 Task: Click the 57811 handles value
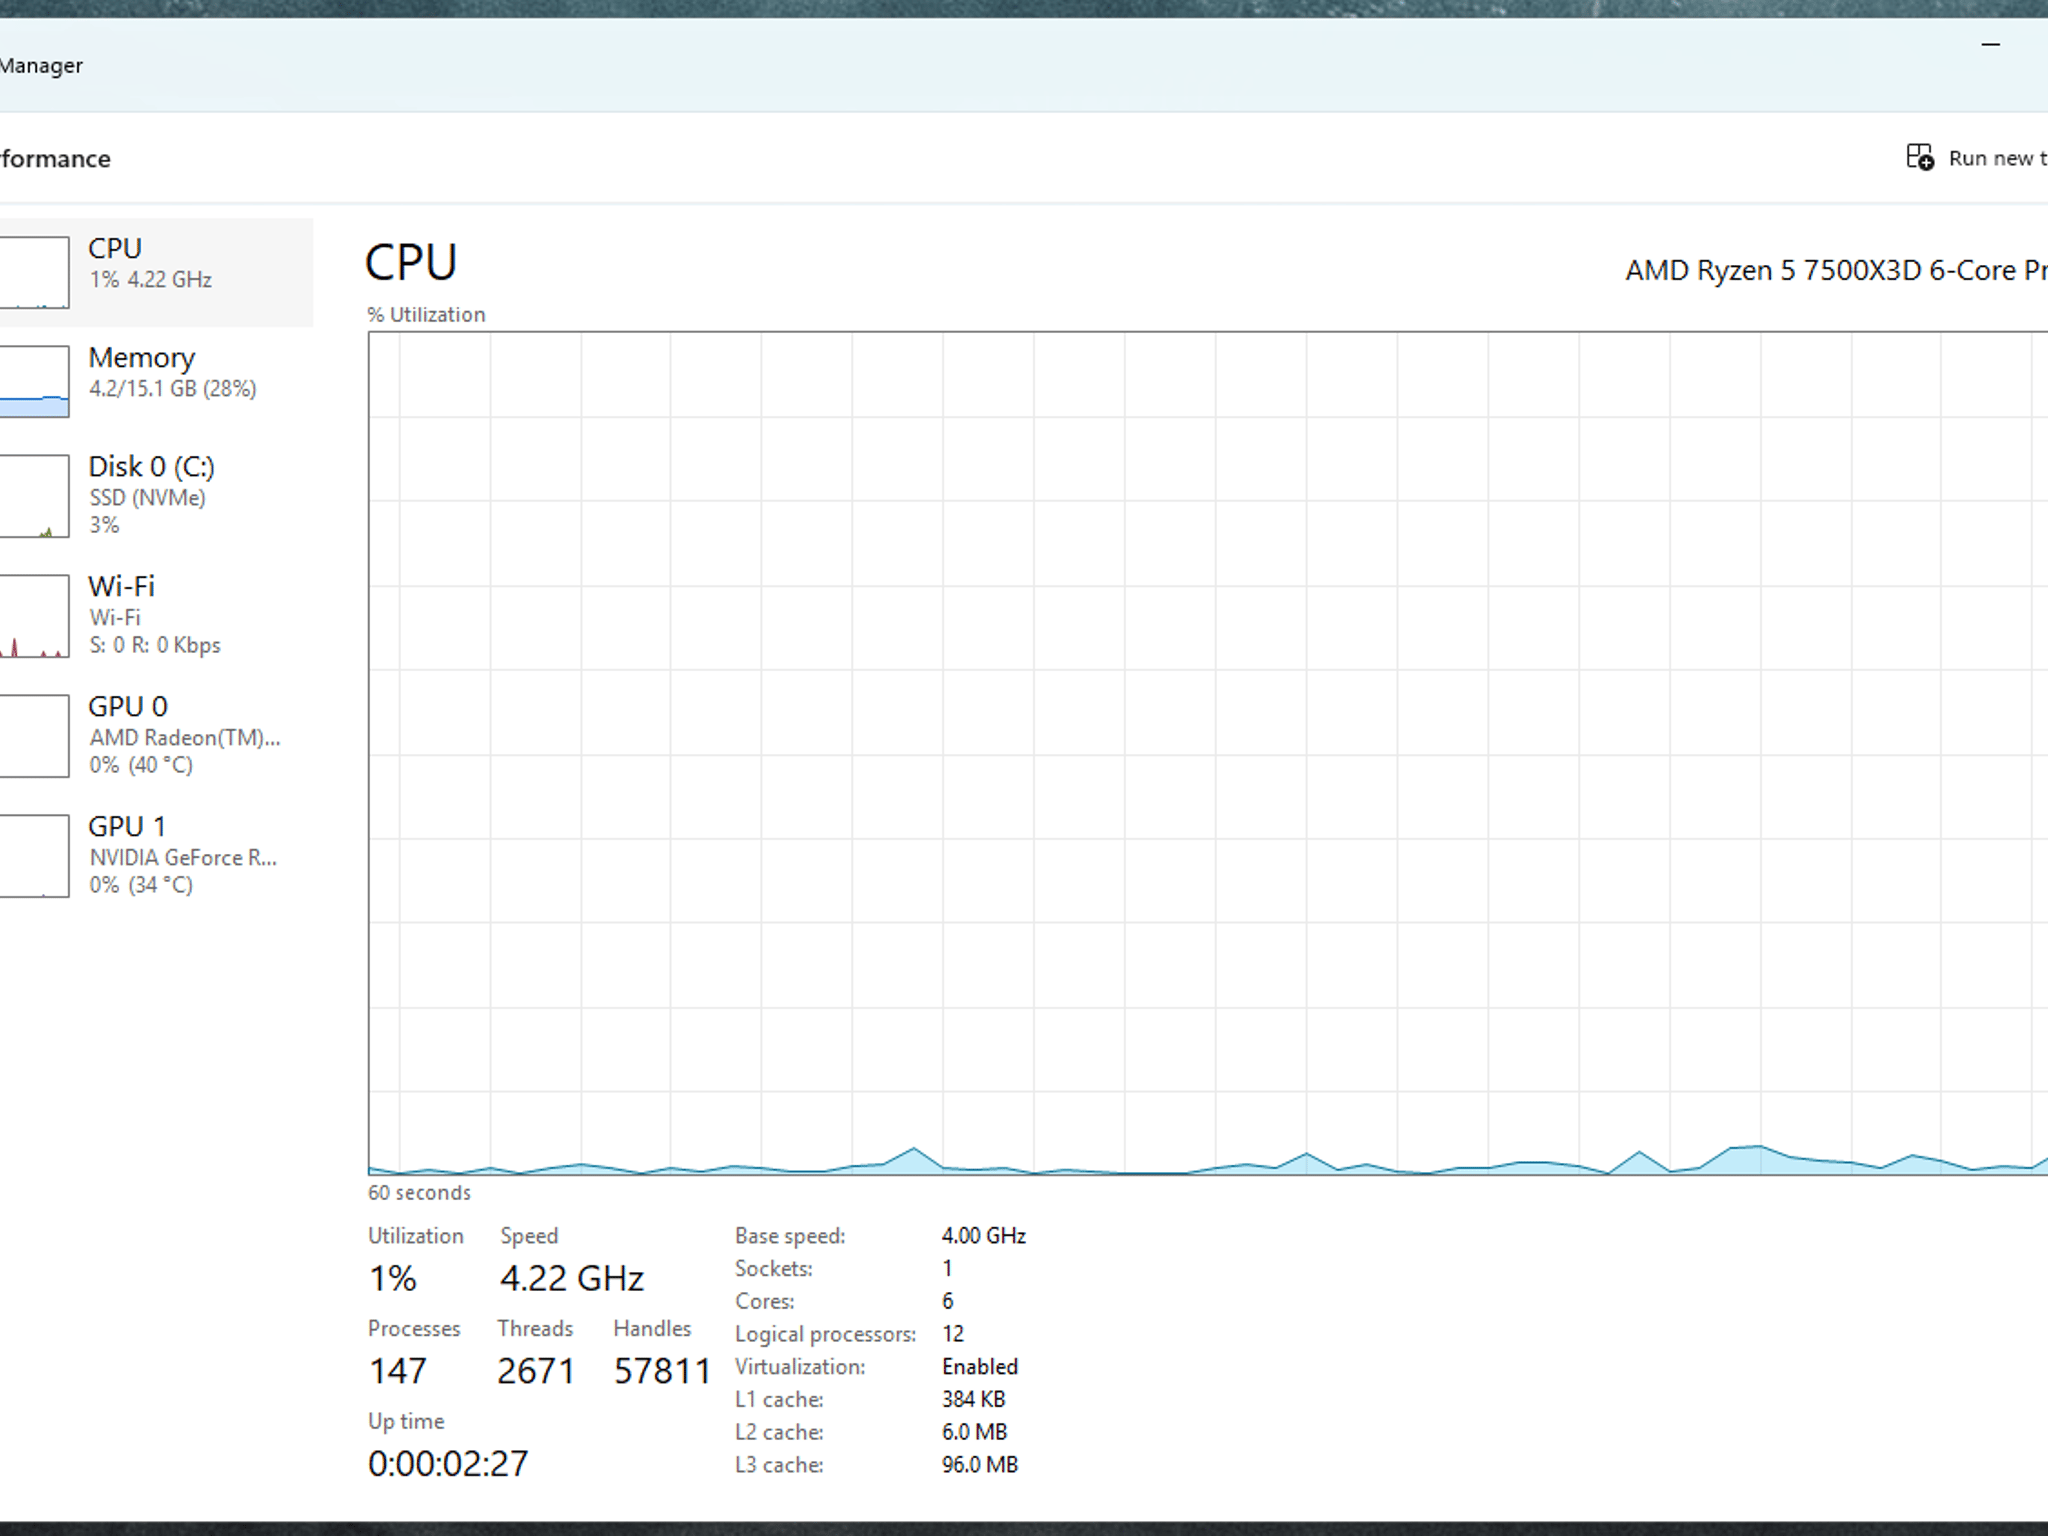pyautogui.click(x=662, y=1371)
